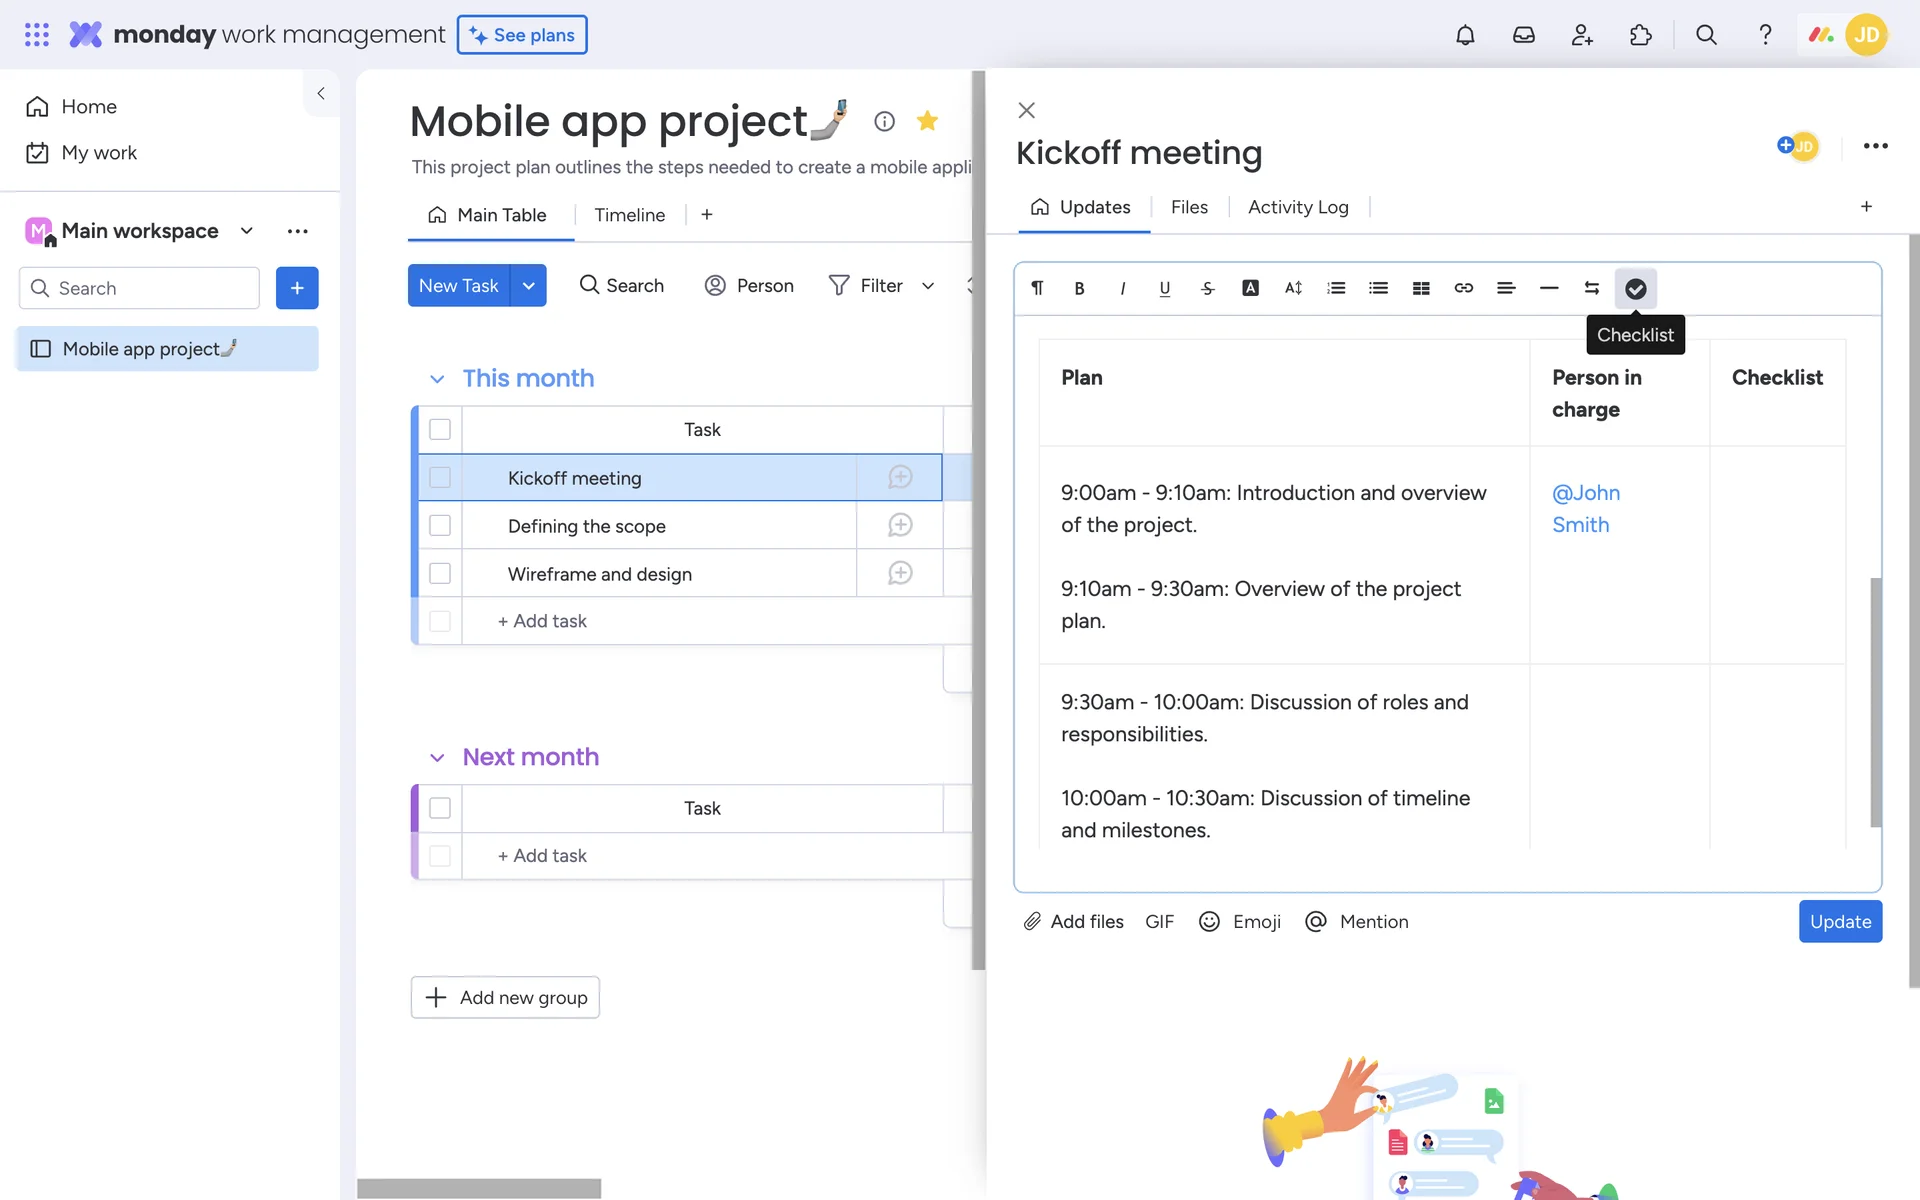Click the Checklist icon in editor toolbar
This screenshot has height=1200, width=1920.
(1635, 288)
